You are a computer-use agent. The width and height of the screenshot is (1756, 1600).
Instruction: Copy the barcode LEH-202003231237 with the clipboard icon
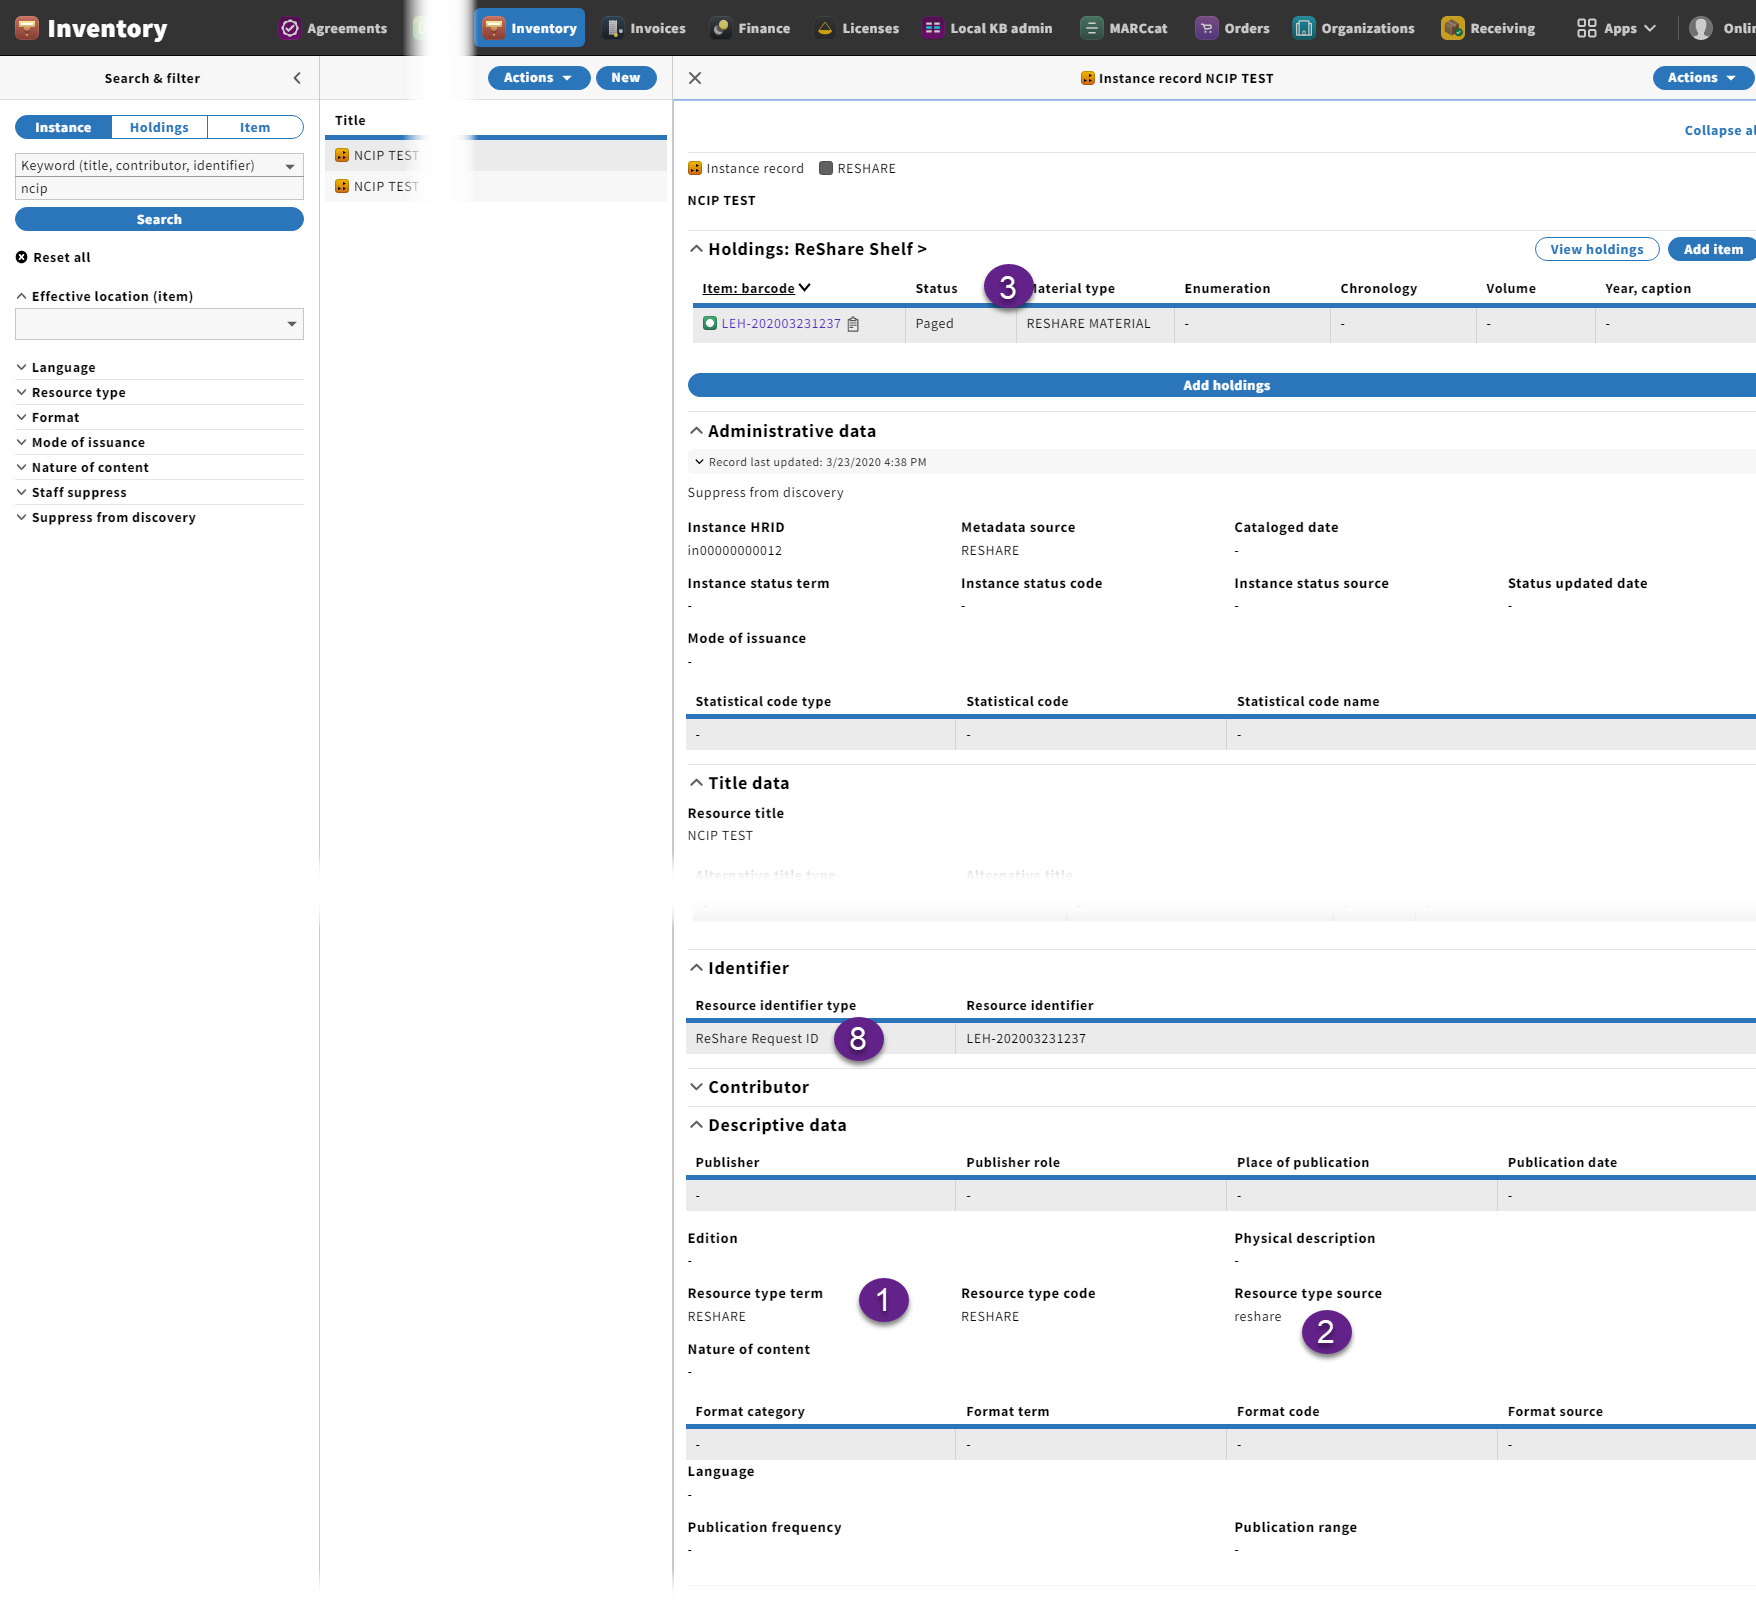coord(853,324)
